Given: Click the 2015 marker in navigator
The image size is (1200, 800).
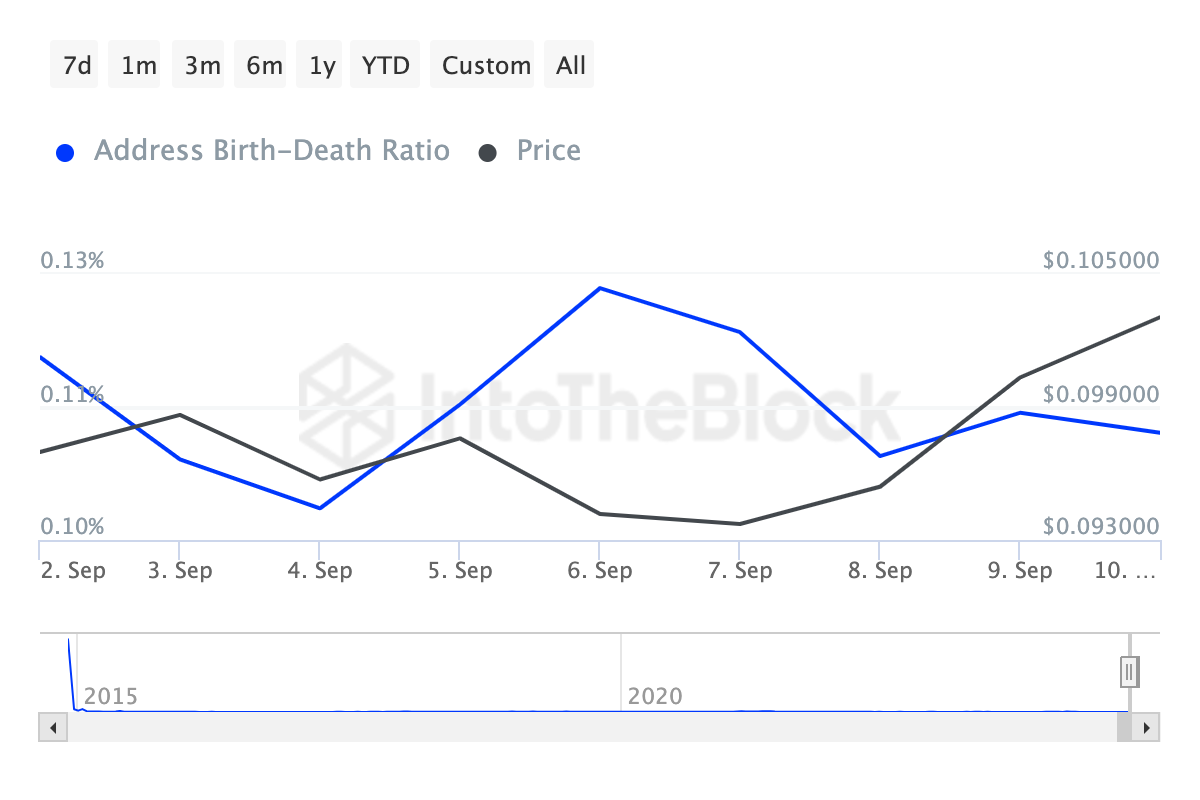Looking at the screenshot, I should click(x=109, y=696).
